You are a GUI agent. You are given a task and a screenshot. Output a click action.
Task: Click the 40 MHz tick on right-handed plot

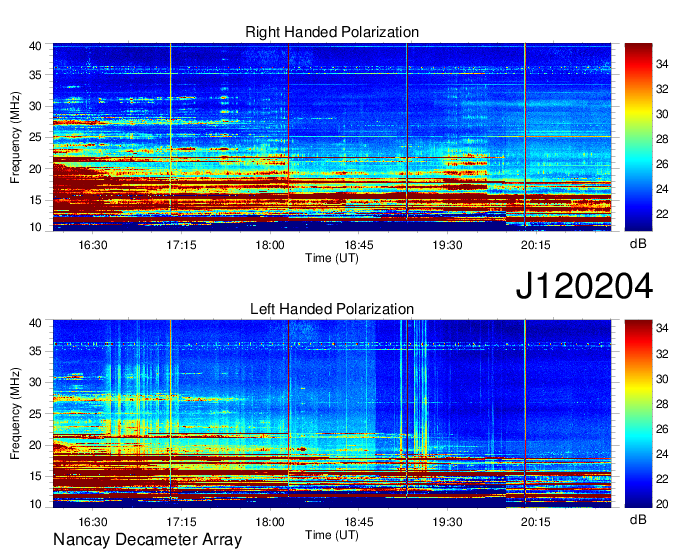pyautogui.click(x=35, y=46)
